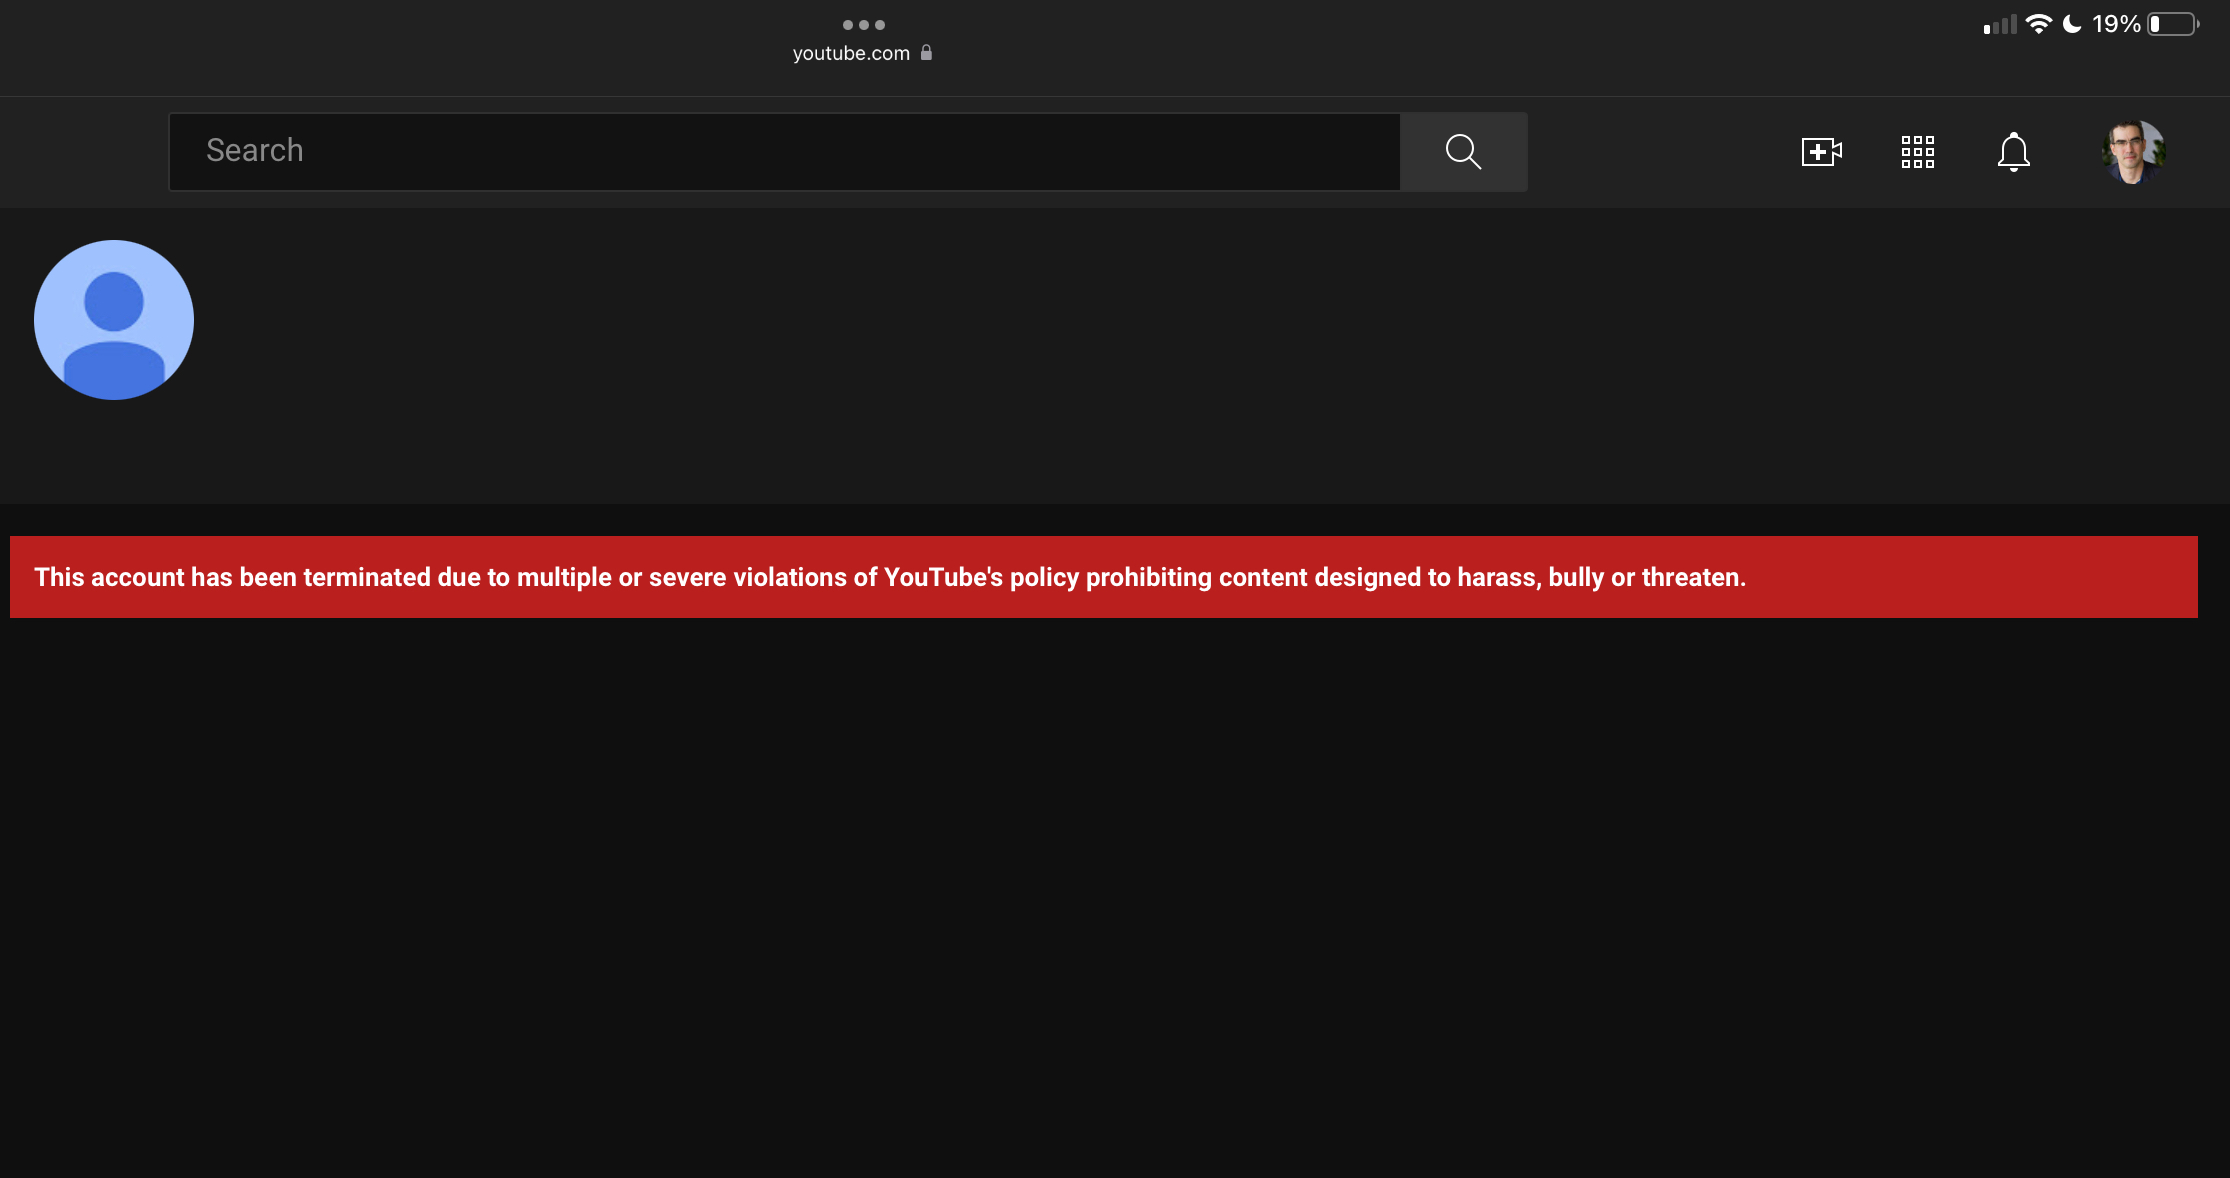Open the notifications bell icon
2230x1178 pixels.
[2013, 152]
